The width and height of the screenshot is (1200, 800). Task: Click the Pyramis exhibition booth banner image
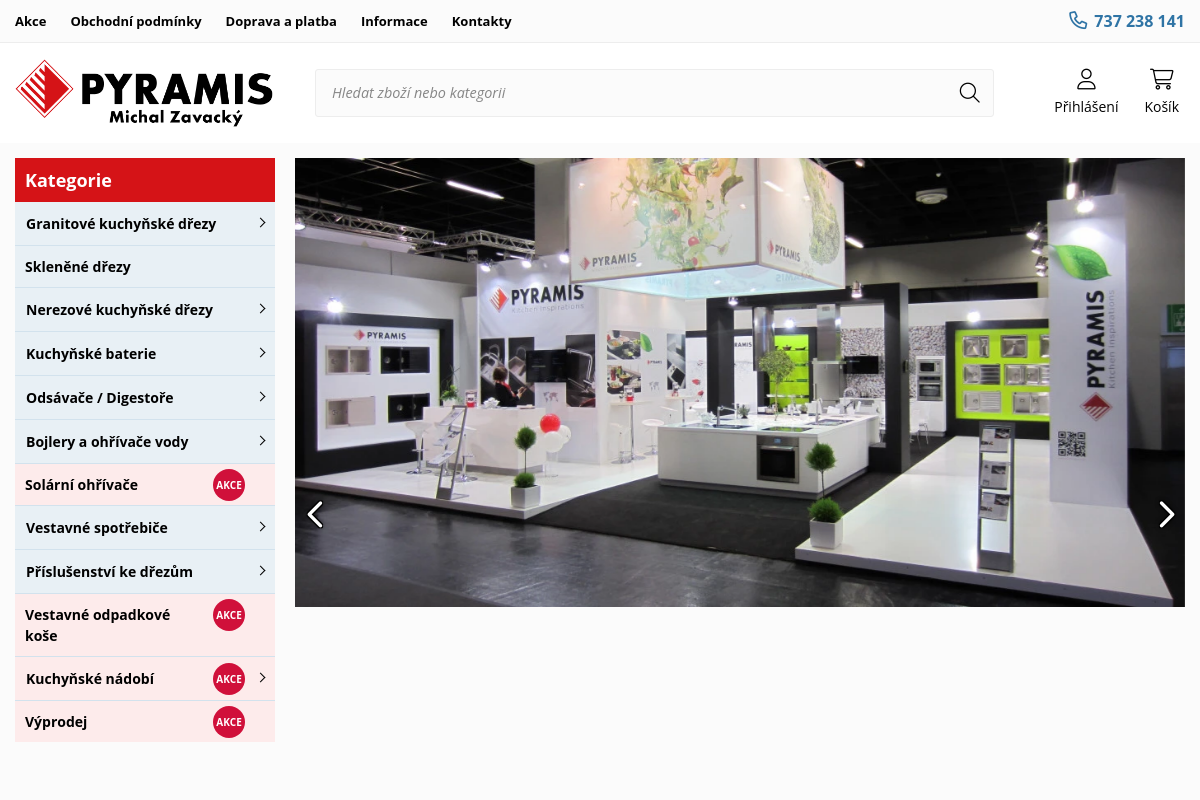pos(740,382)
